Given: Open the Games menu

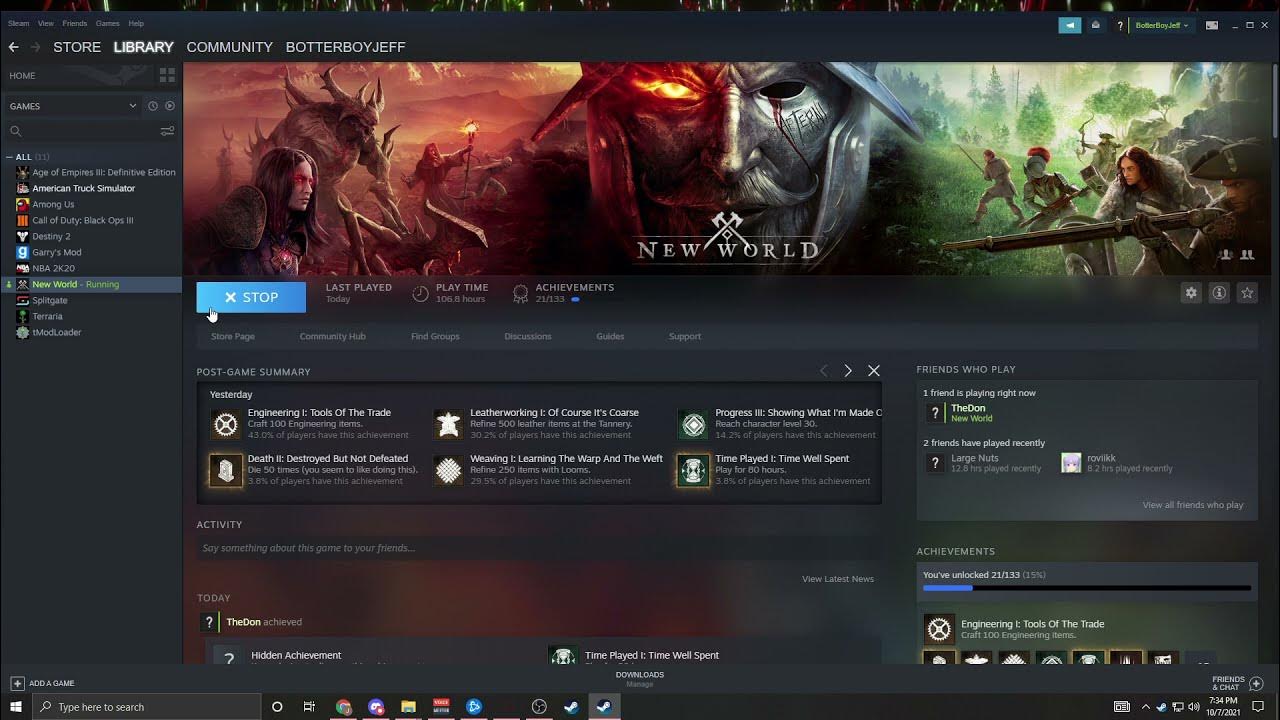Looking at the screenshot, I should pyautogui.click(x=108, y=23).
